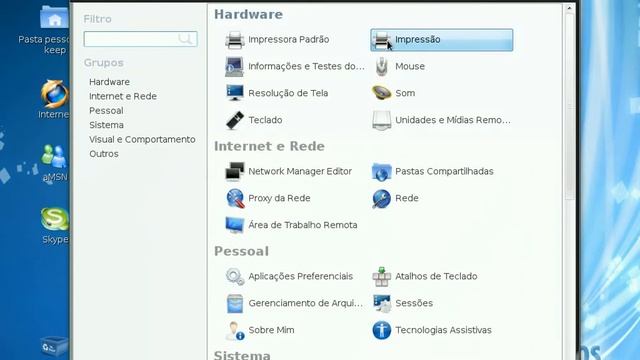This screenshot has height=360, width=640.
Task: Click the scrollbar up arrow
Action: 569,7
